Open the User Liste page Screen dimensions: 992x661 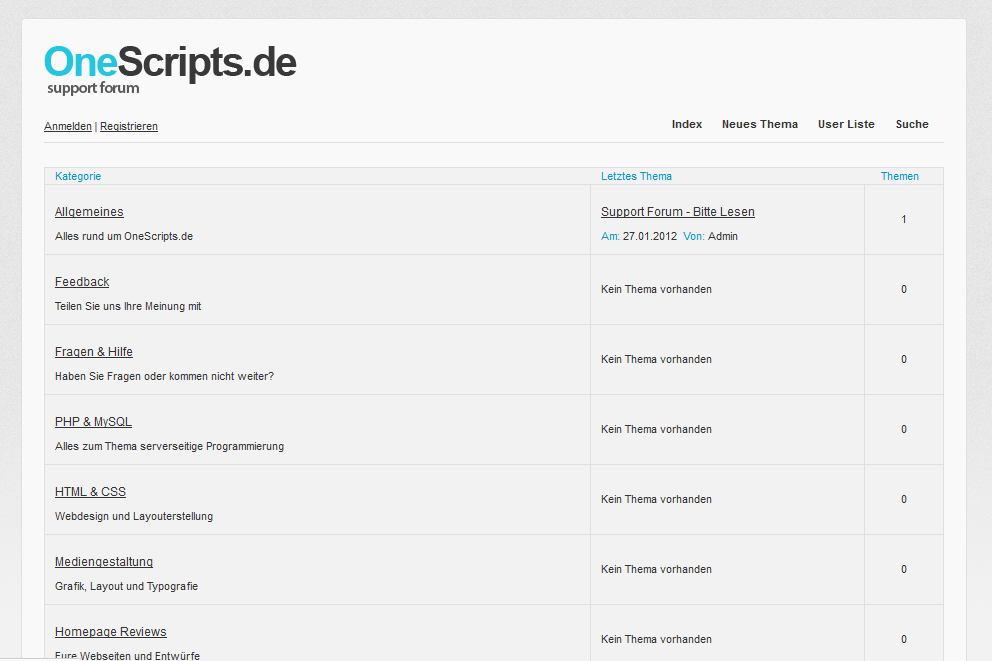click(846, 124)
